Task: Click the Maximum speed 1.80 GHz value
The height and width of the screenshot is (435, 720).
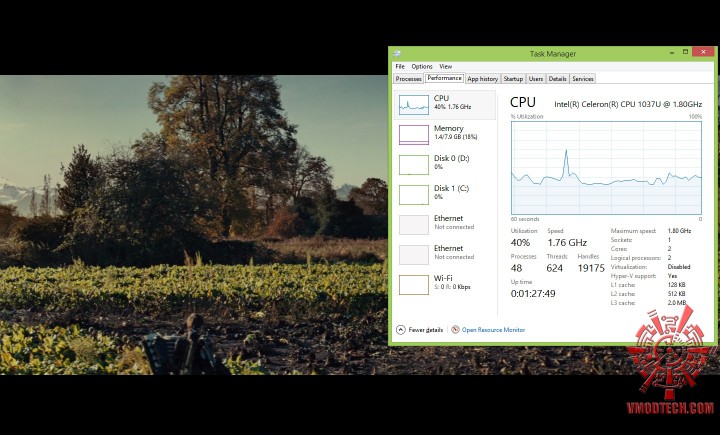Action: click(x=679, y=231)
